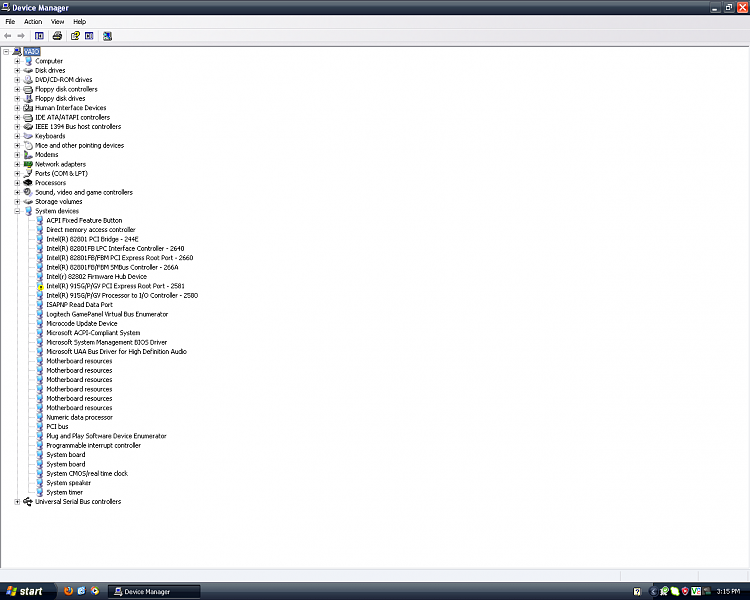Click the toolbar icon right of Properties

tap(89, 36)
